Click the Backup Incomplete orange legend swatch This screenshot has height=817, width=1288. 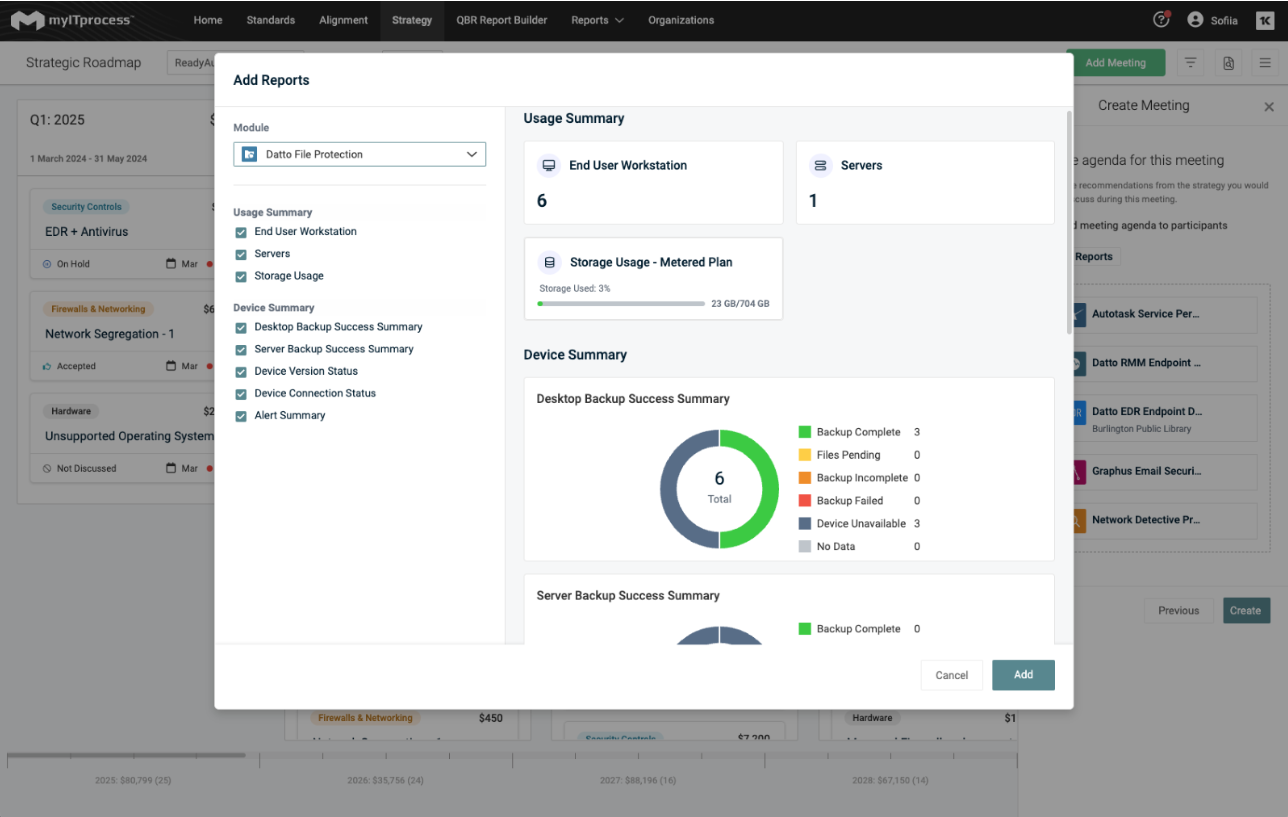coord(805,478)
